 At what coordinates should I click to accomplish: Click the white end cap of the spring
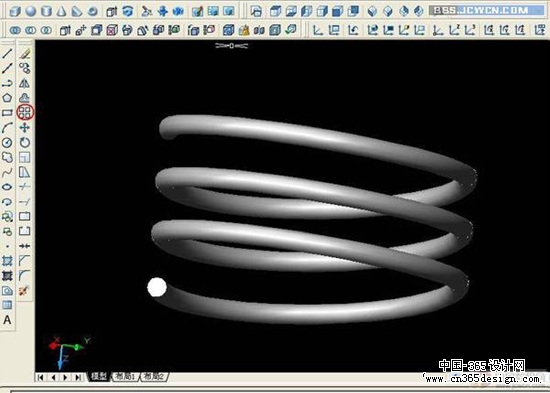tap(157, 287)
